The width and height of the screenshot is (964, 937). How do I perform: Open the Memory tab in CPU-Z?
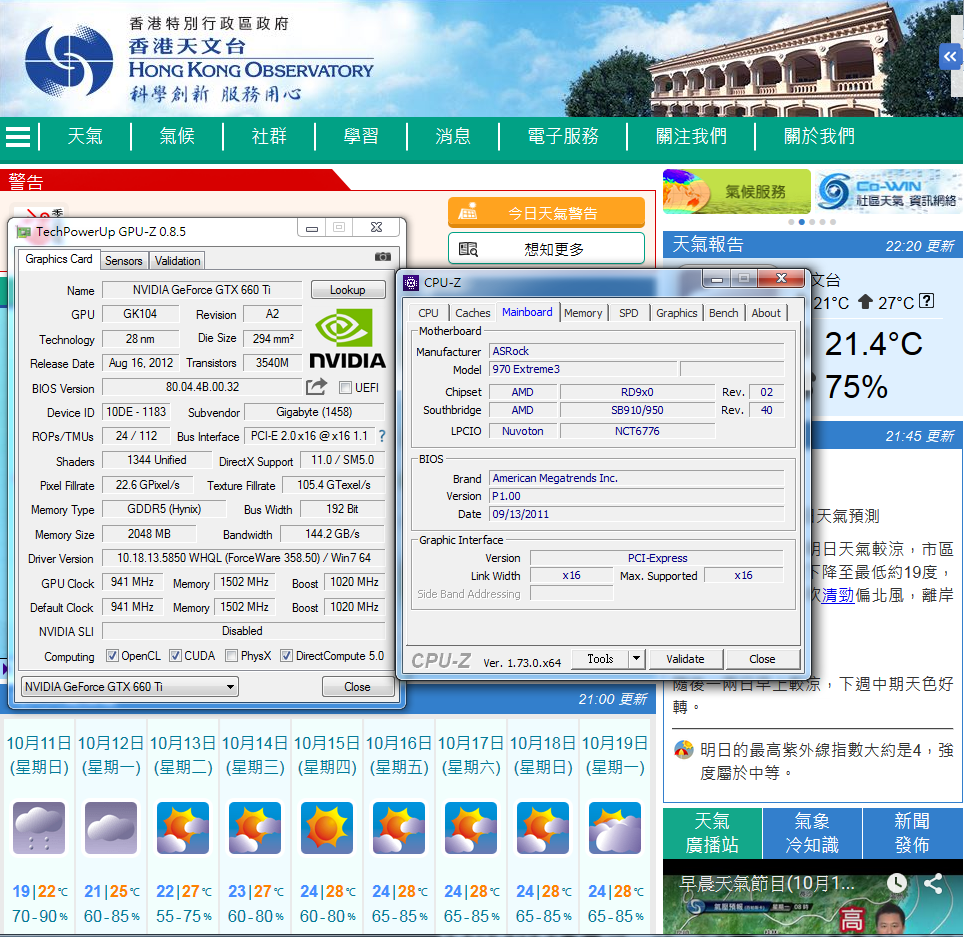click(583, 313)
